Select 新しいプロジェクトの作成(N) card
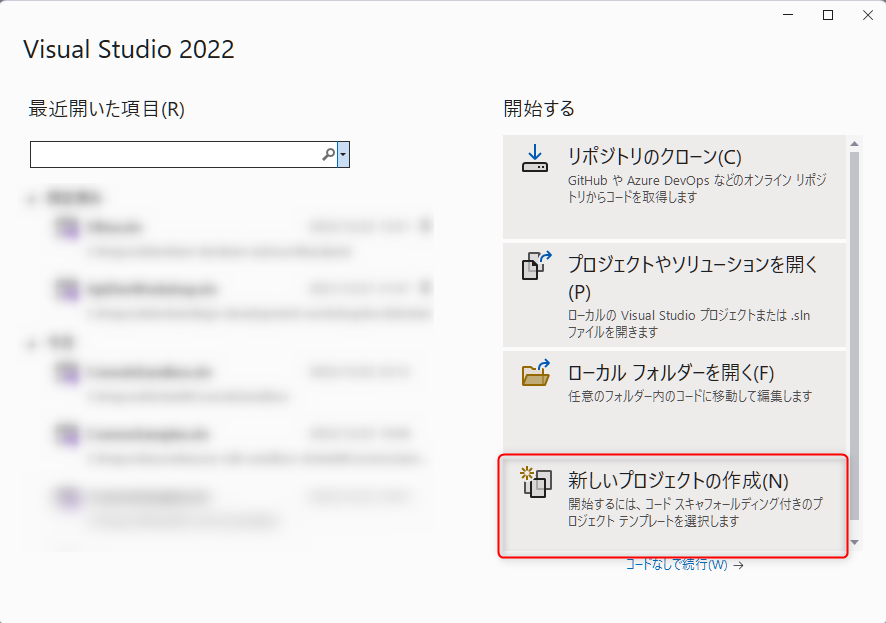 pos(674,506)
